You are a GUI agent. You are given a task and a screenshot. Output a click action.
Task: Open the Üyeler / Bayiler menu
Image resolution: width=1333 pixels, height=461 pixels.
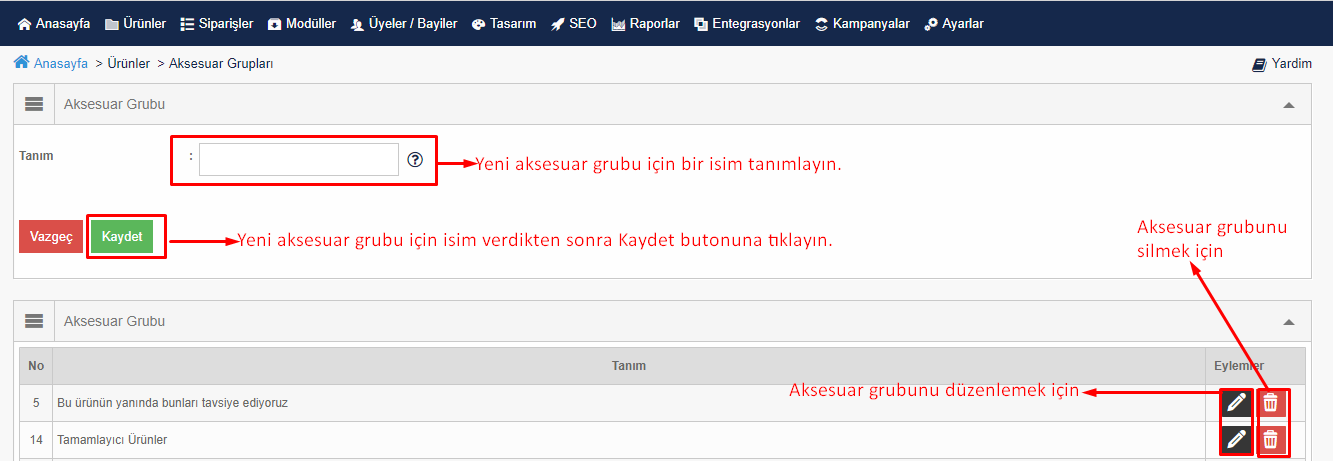(x=404, y=23)
